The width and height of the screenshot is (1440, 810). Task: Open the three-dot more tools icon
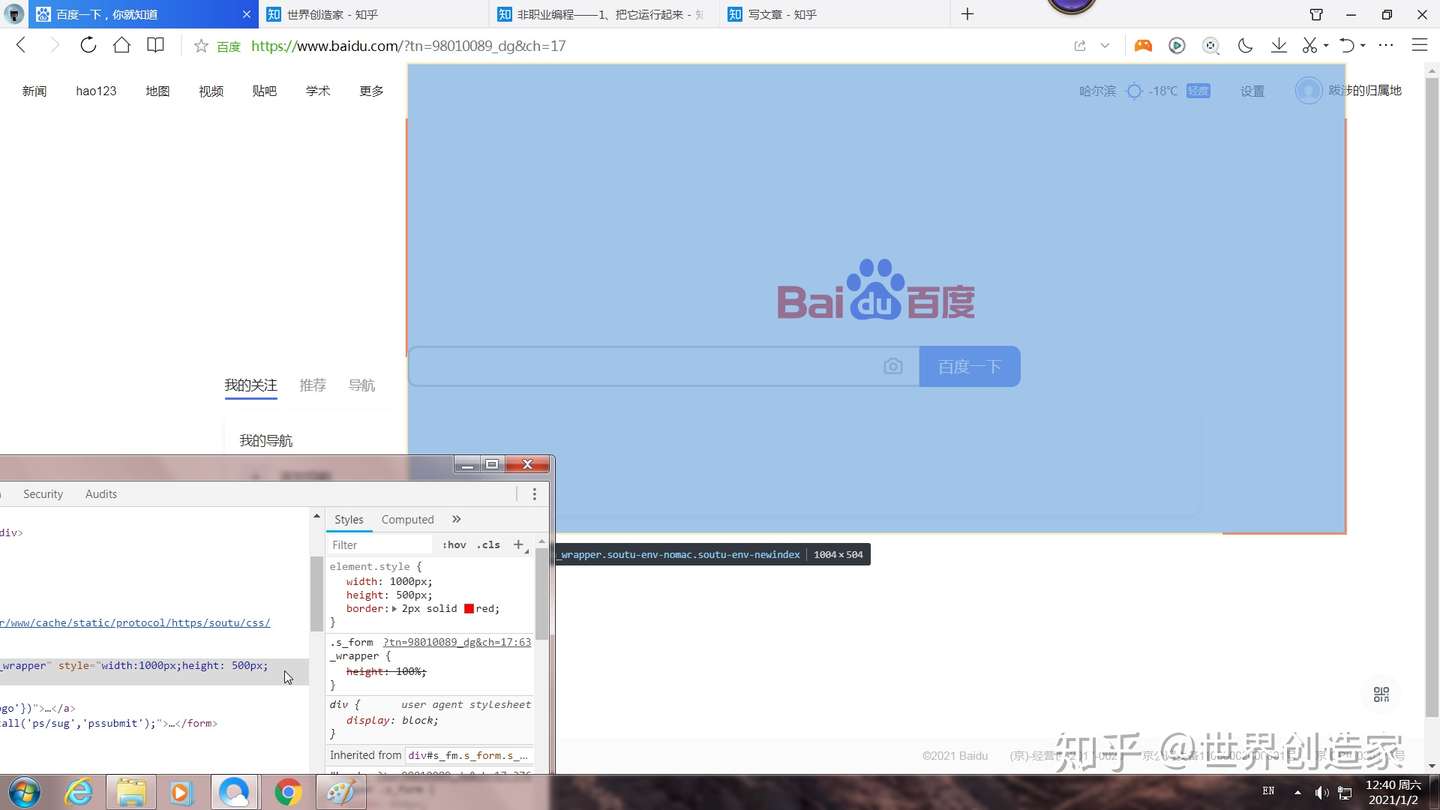point(1386,45)
